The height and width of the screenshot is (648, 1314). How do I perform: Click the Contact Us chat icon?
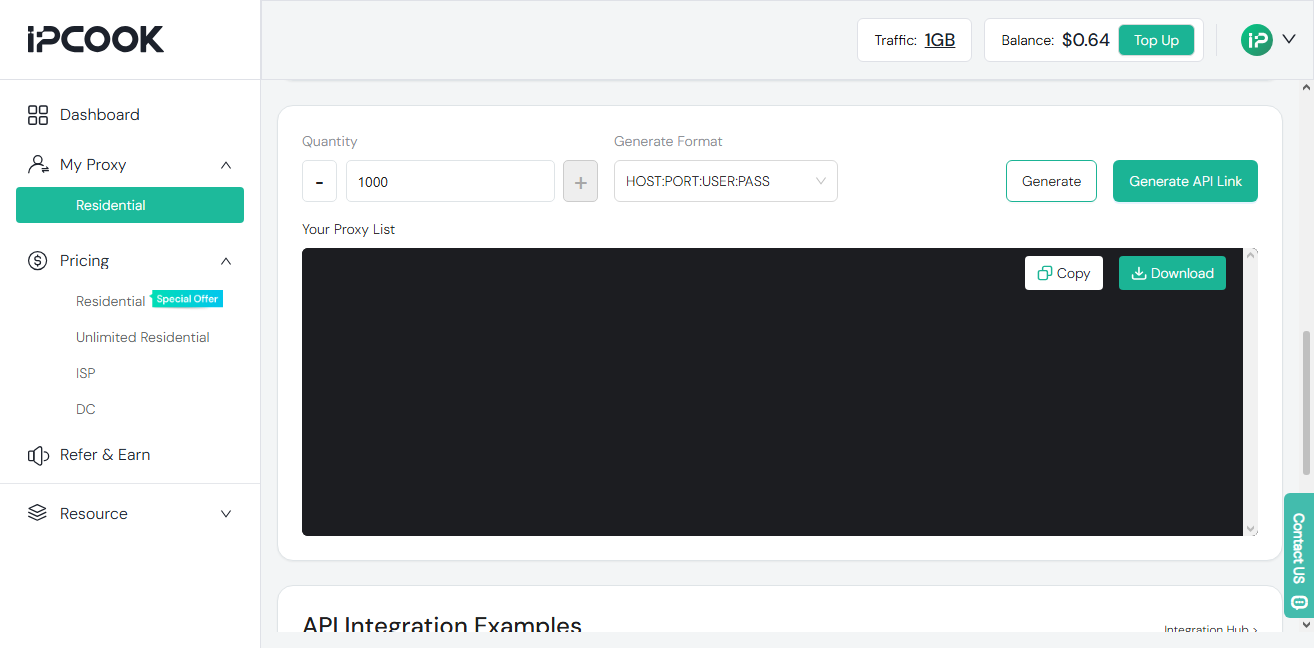click(1299, 602)
